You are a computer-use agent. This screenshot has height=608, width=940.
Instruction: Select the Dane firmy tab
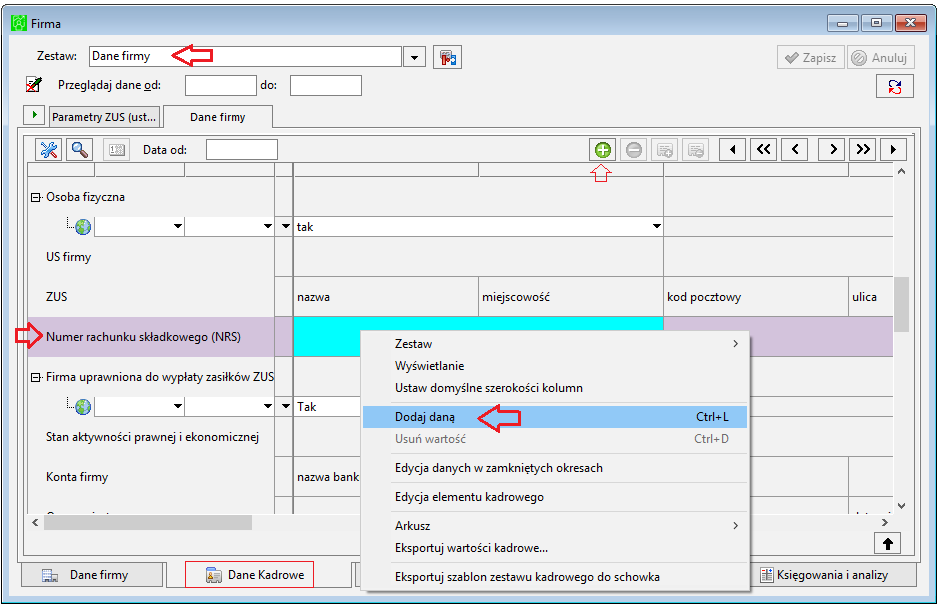coord(218,117)
